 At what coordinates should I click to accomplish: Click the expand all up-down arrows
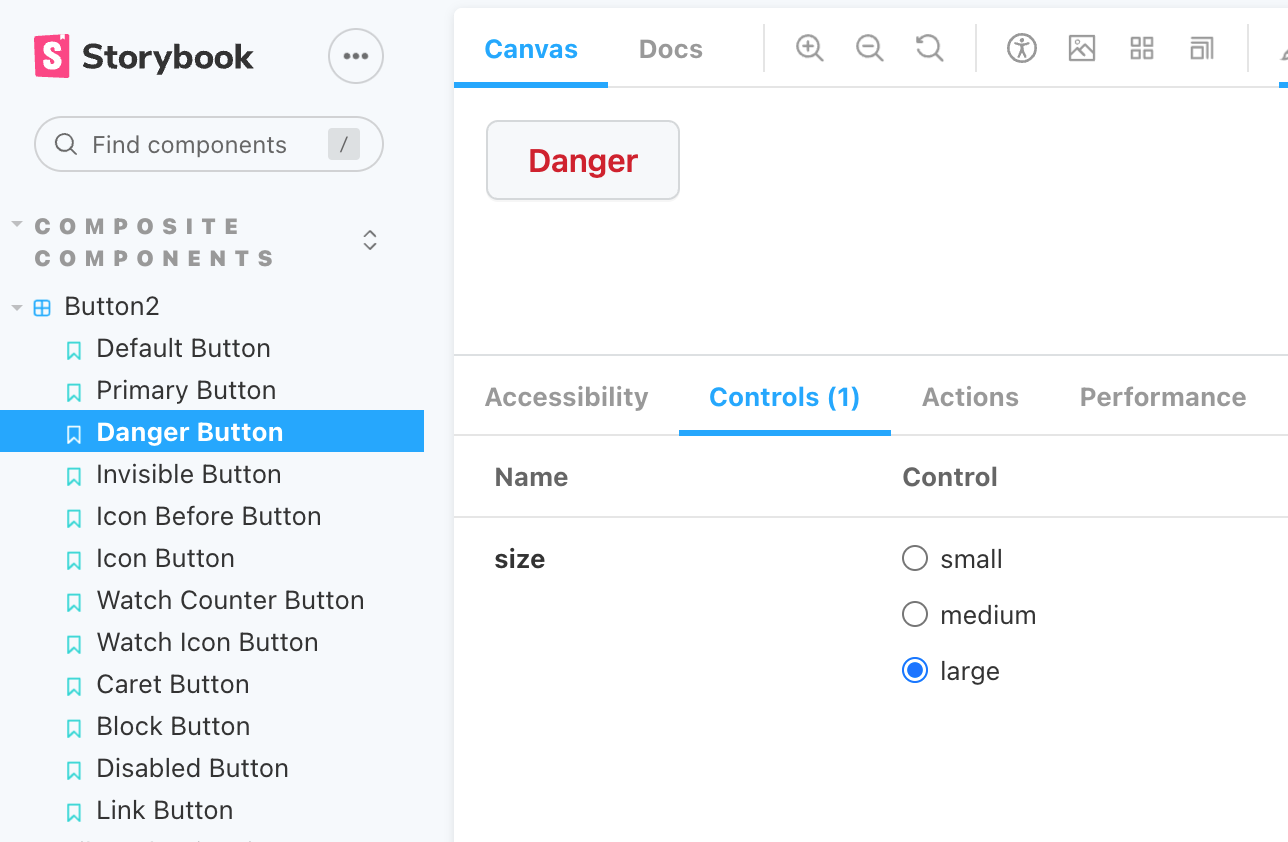(370, 240)
